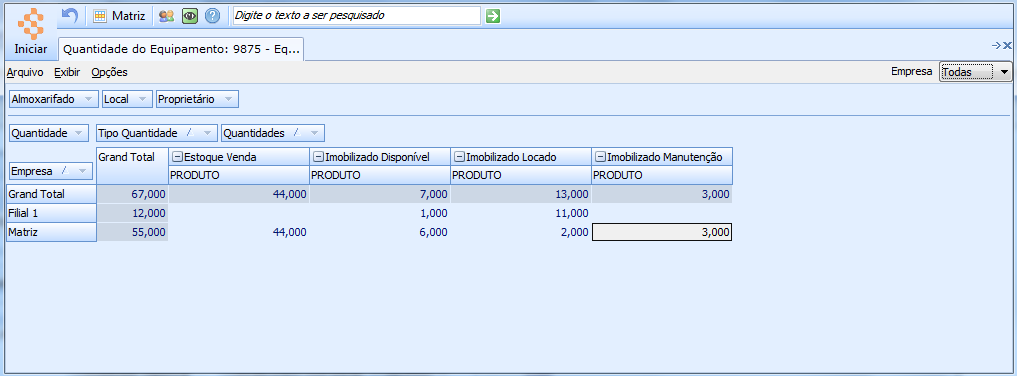Collapse the Estoque Venda column group
This screenshot has height=376, width=1017.
tap(176, 157)
